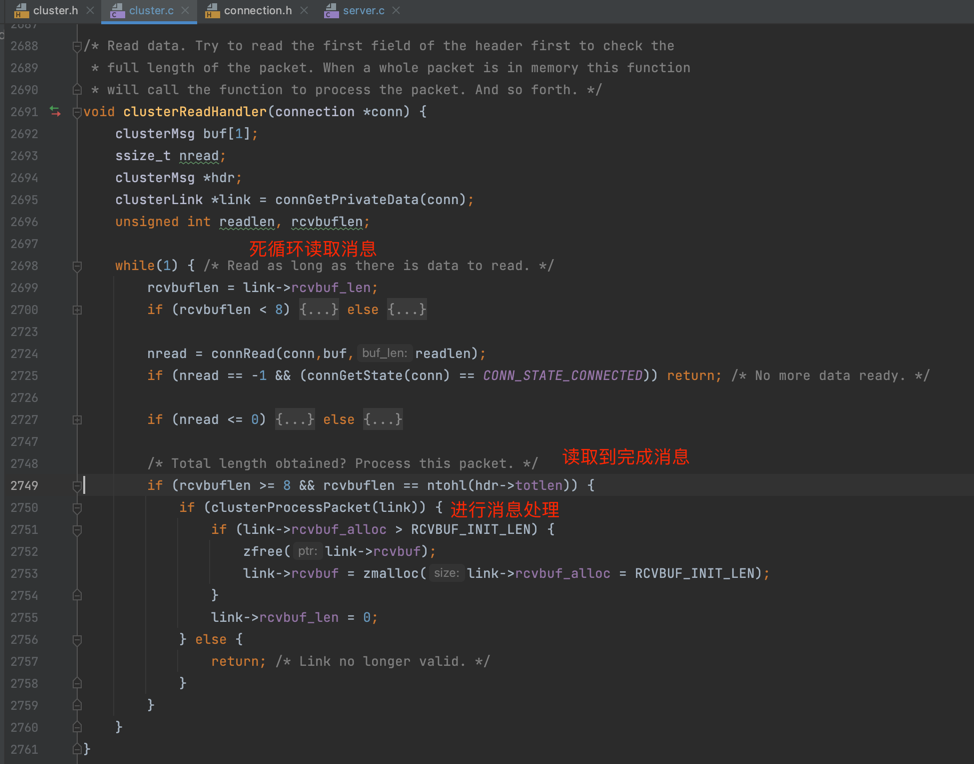Click the cluster.h header file icon

pyautogui.click(x=21, y=11)
